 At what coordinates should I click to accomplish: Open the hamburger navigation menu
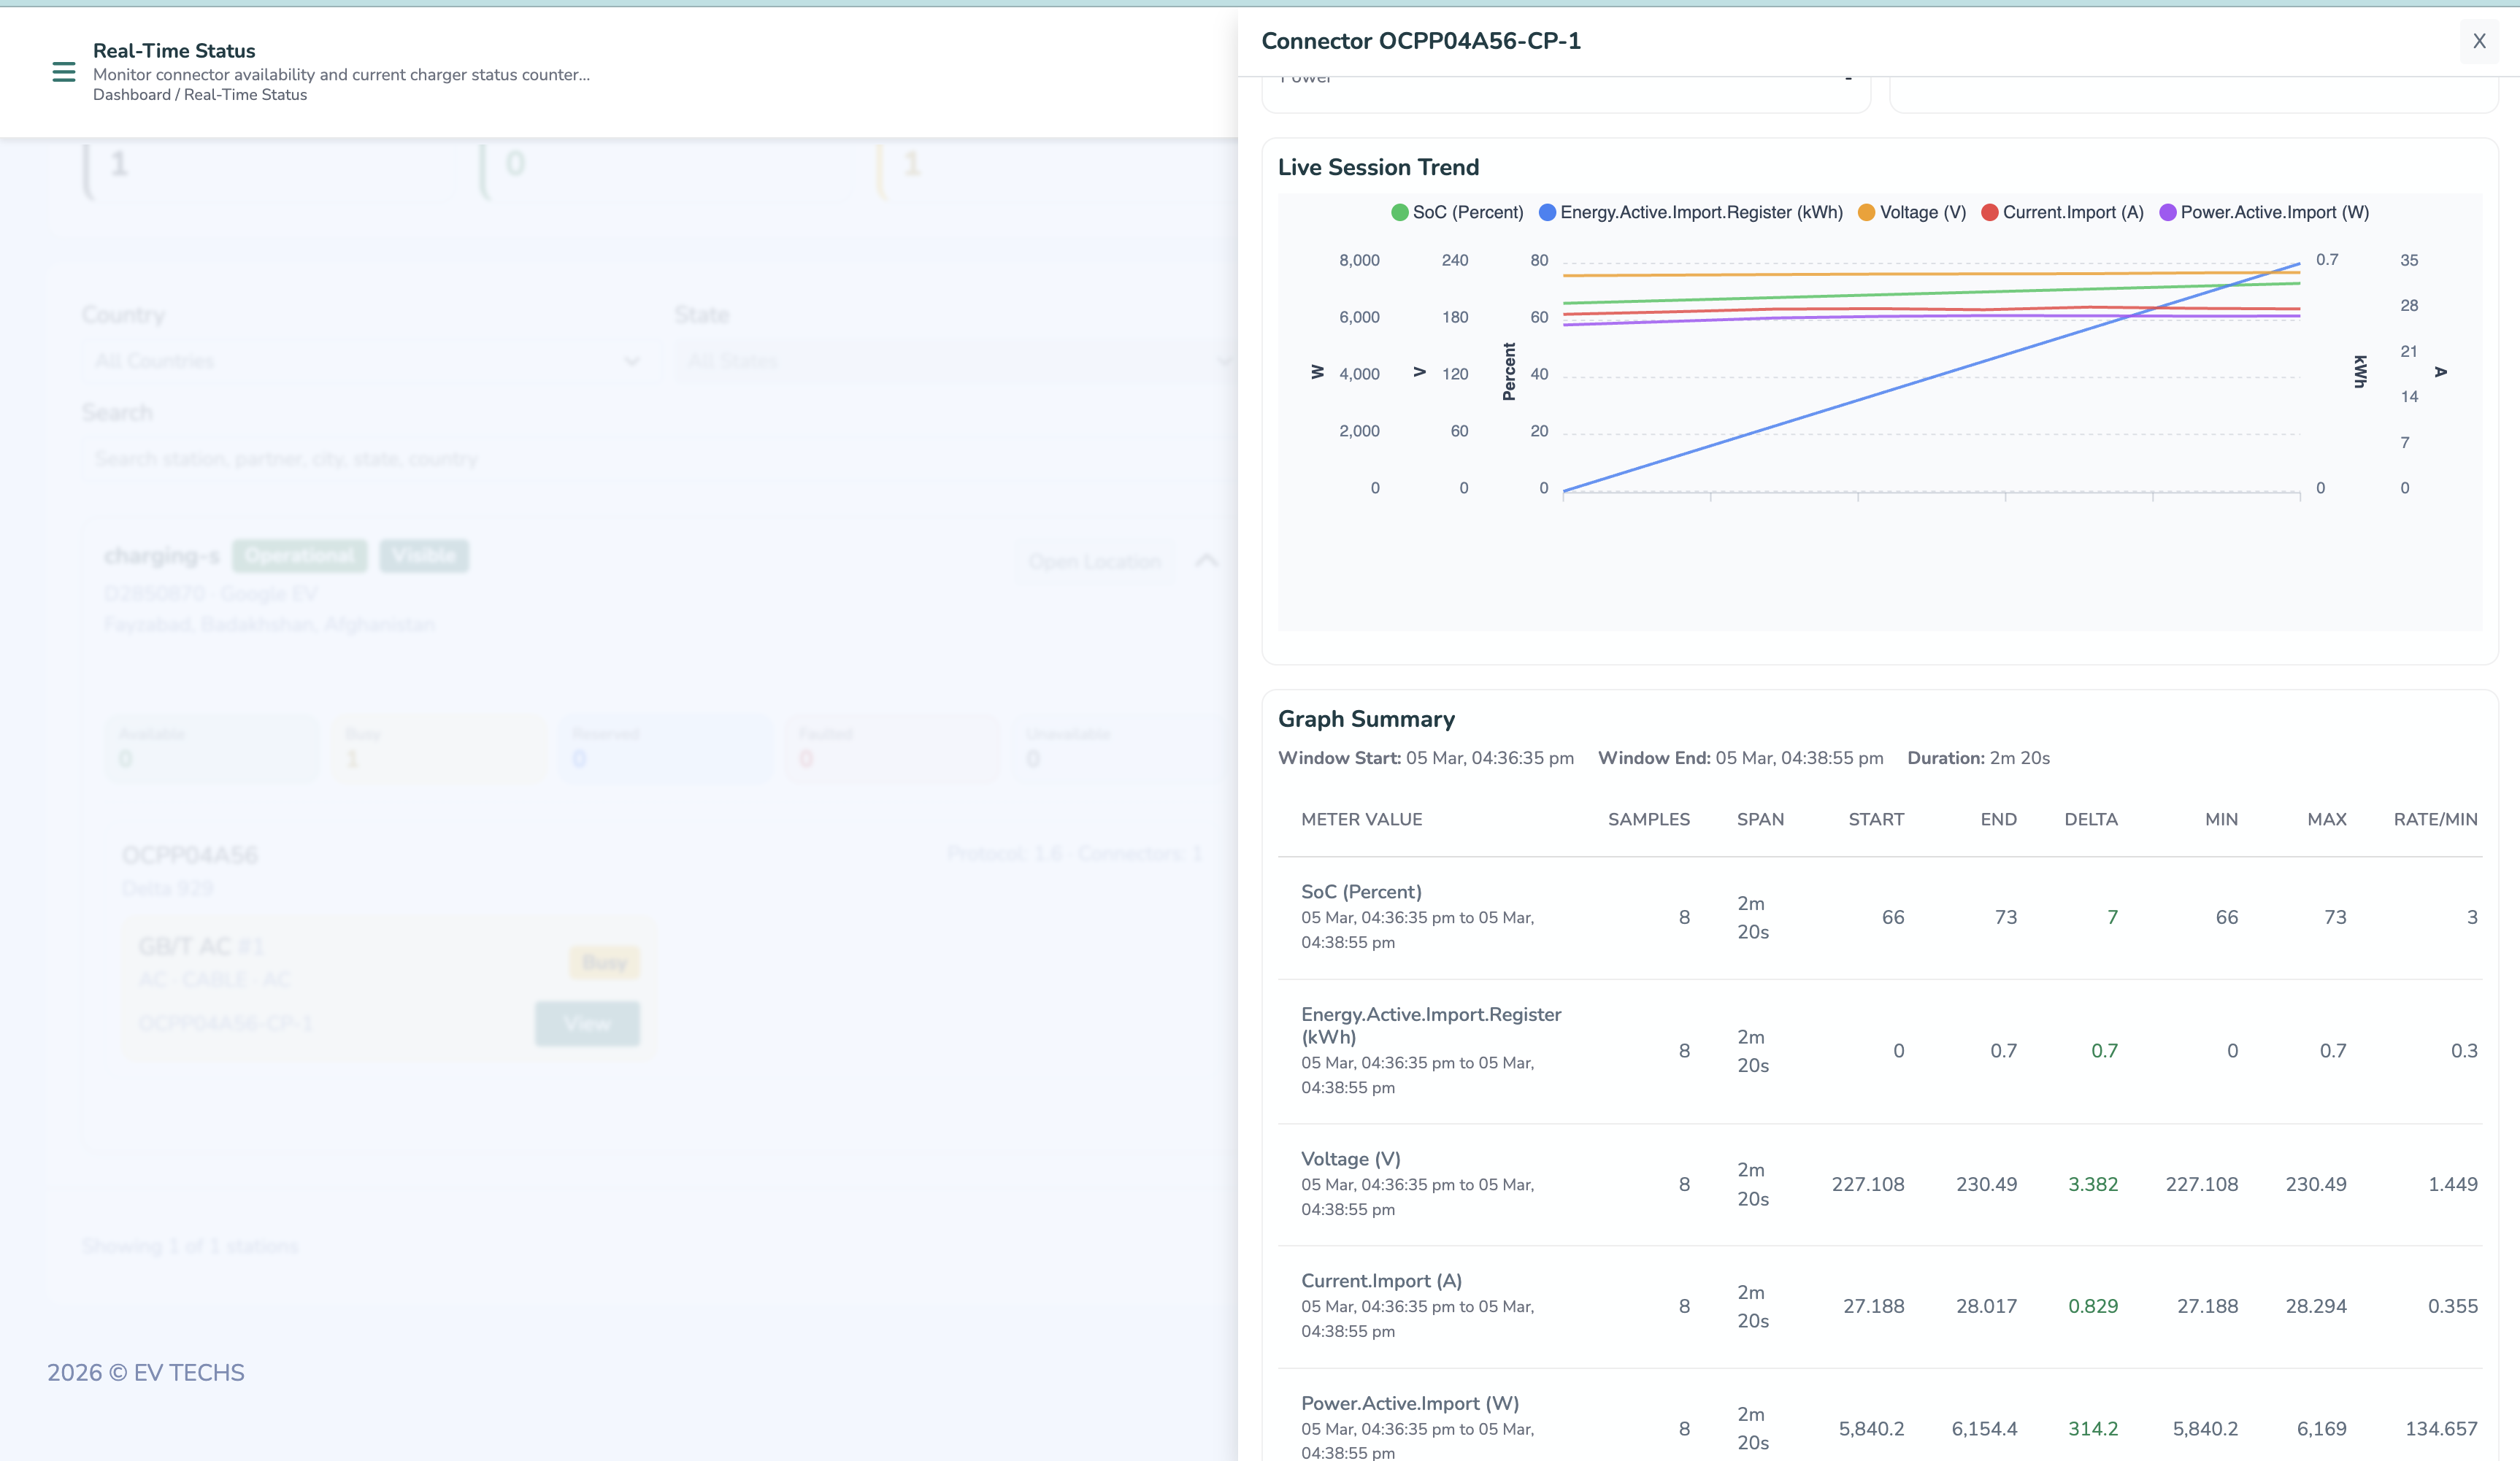[x=63, y=72]
